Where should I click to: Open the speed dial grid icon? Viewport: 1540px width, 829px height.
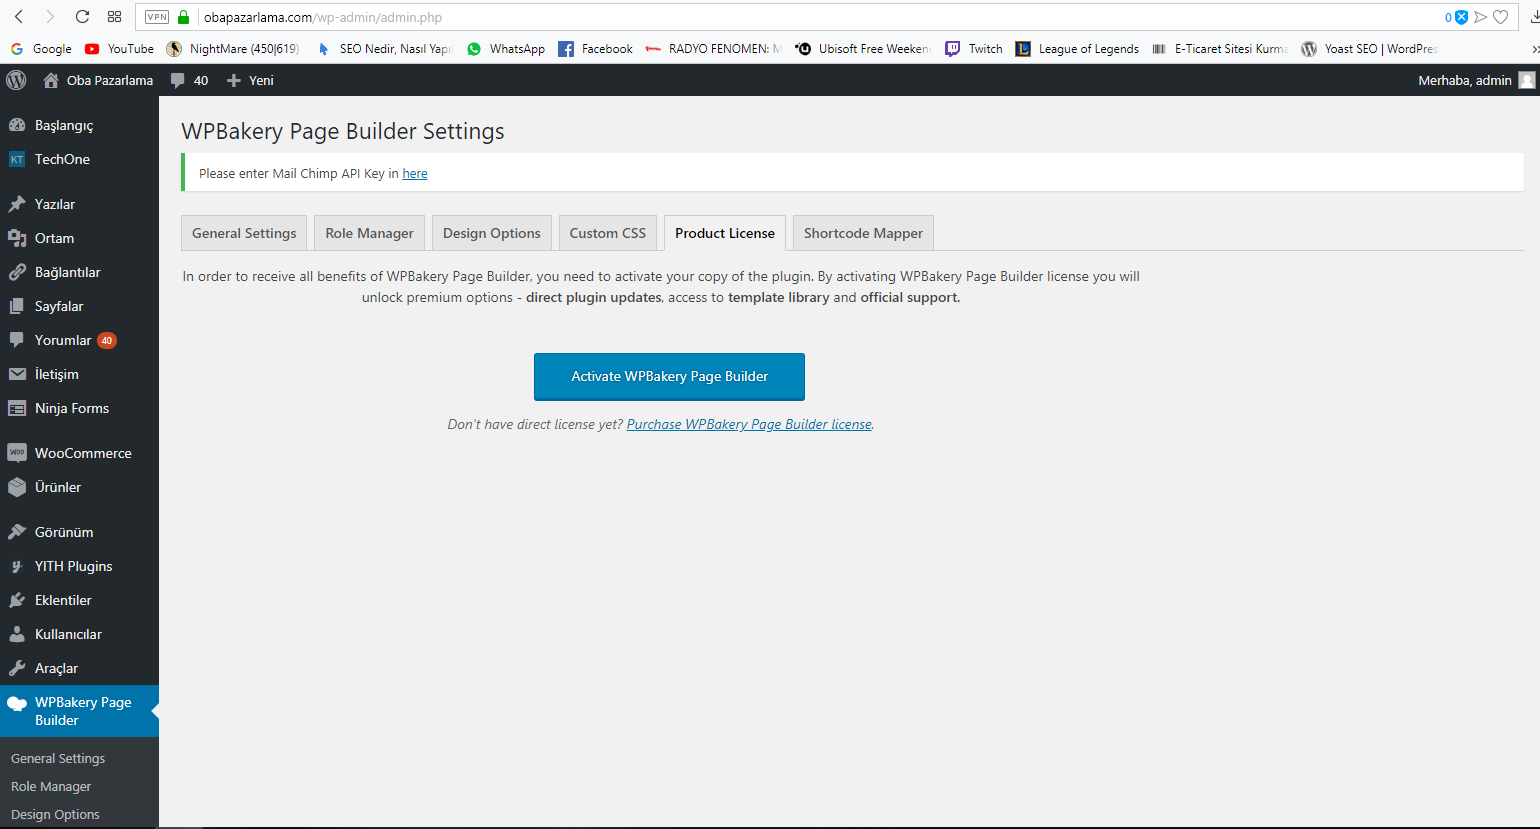115,17
